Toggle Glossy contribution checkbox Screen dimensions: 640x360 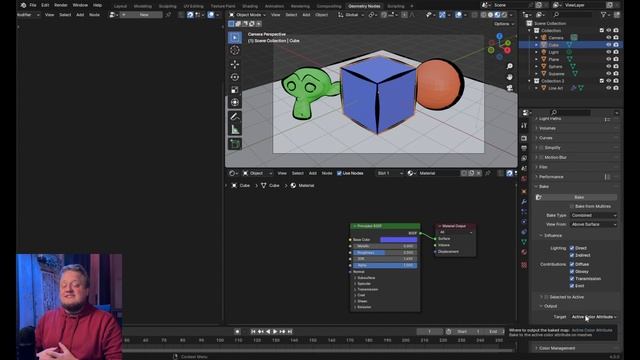tap(572, 271)
